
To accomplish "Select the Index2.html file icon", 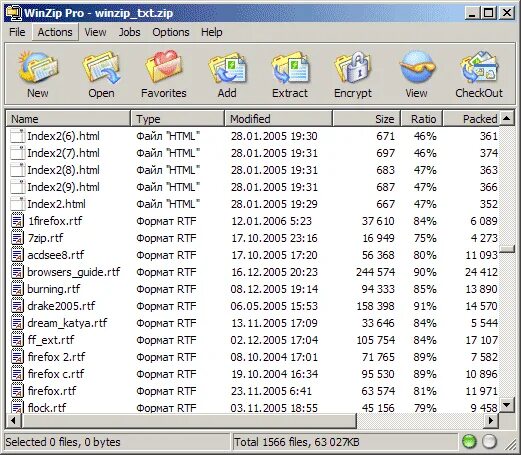I will coord(17,204).
